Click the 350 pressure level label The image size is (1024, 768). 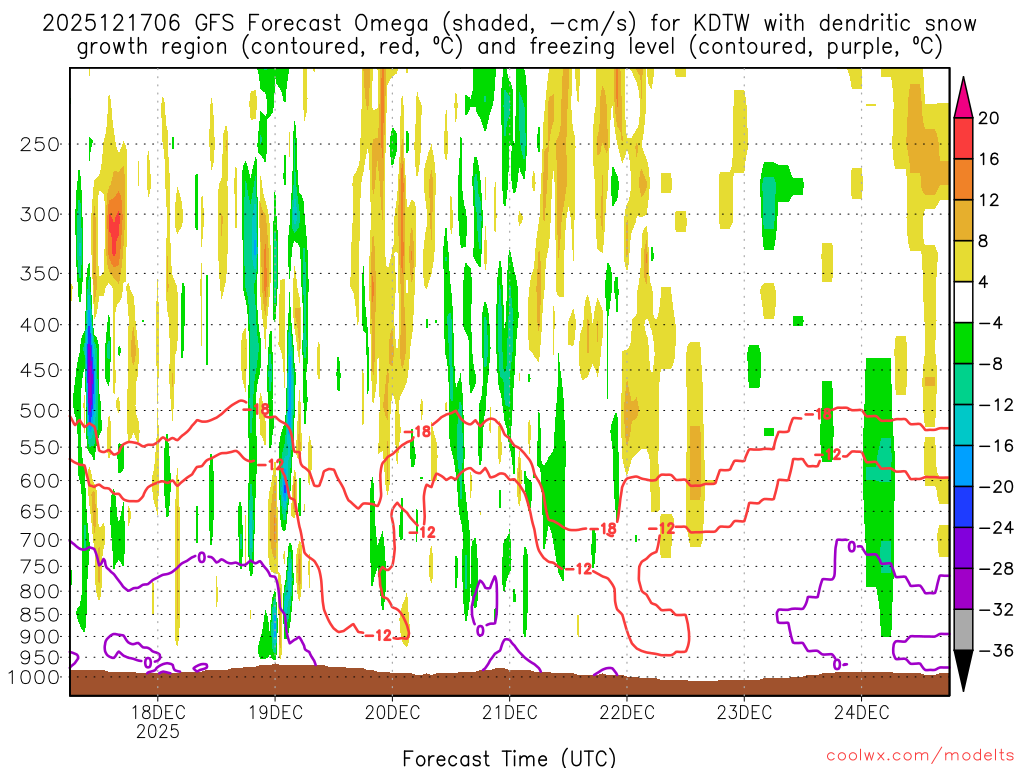pyautogui.click(x=40, y=274)
